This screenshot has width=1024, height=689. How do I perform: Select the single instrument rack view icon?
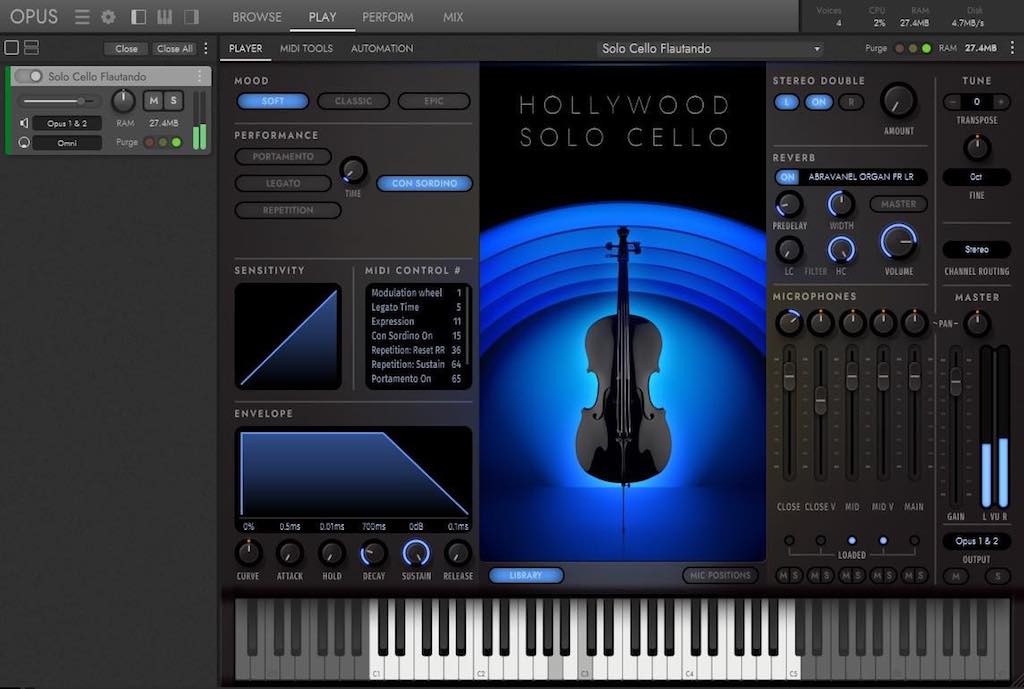[x=12, y=48]
